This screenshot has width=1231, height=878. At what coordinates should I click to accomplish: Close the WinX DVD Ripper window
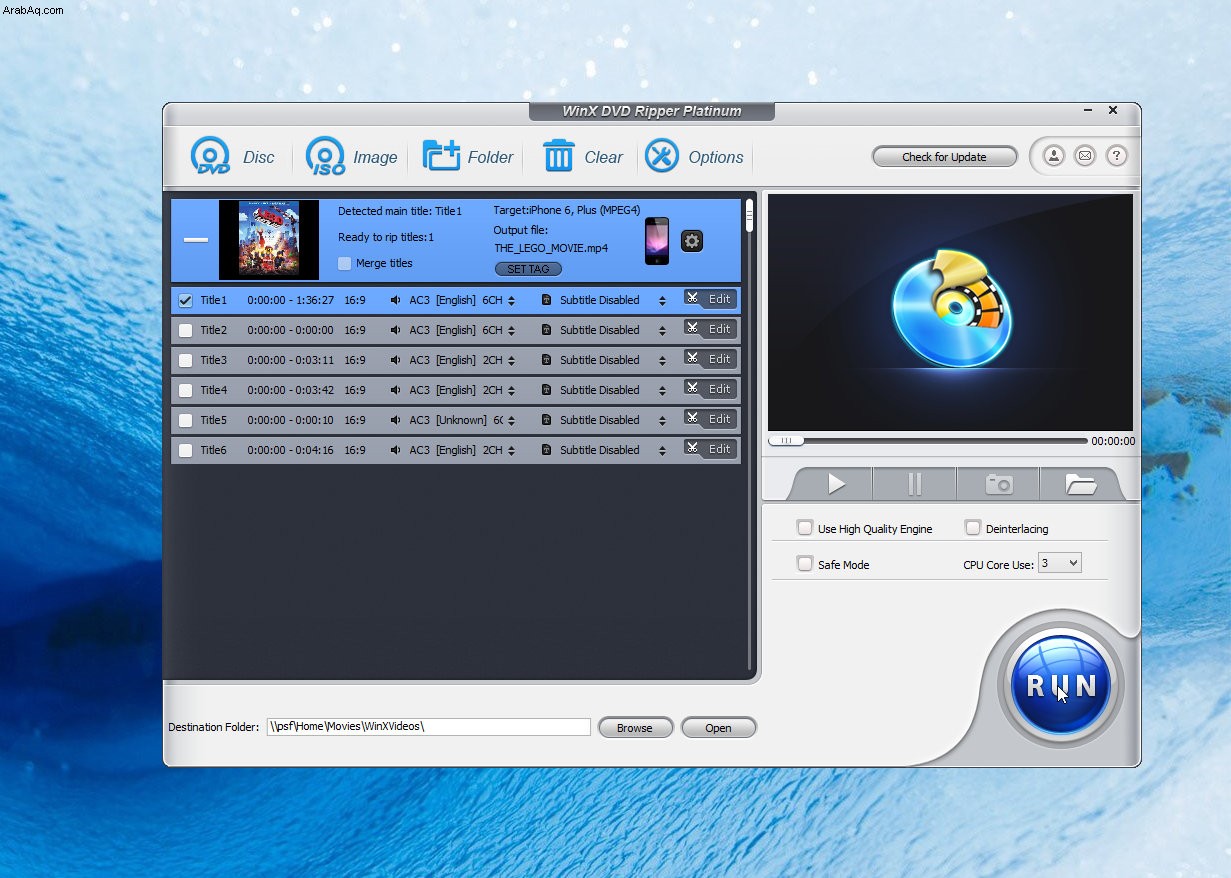tap(1113, 111)
